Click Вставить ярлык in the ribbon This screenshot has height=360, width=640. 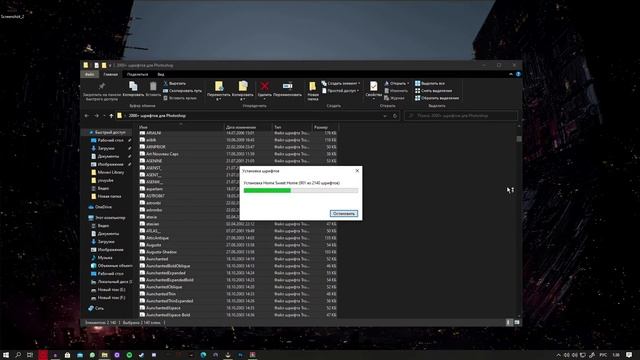point(180,98)
